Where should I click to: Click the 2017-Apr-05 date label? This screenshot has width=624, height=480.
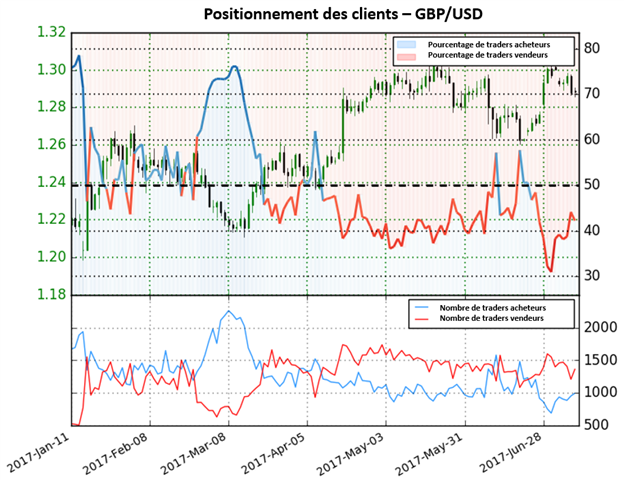tap(273, 453)
